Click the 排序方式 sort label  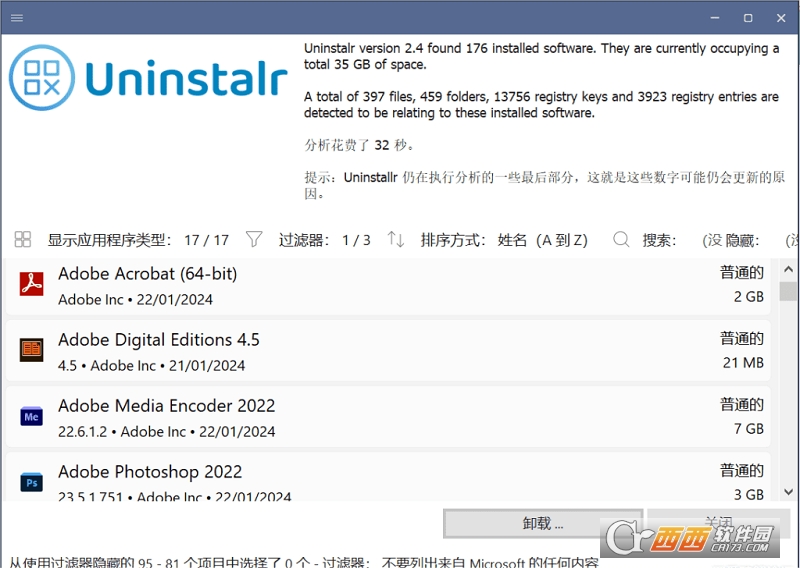[x=453, y=240]
